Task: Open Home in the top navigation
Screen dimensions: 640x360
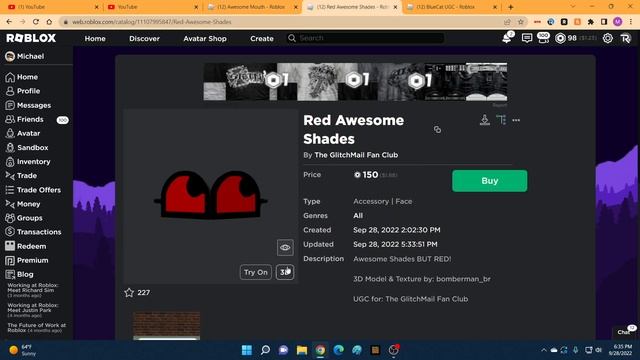Action: coord(95,38)
